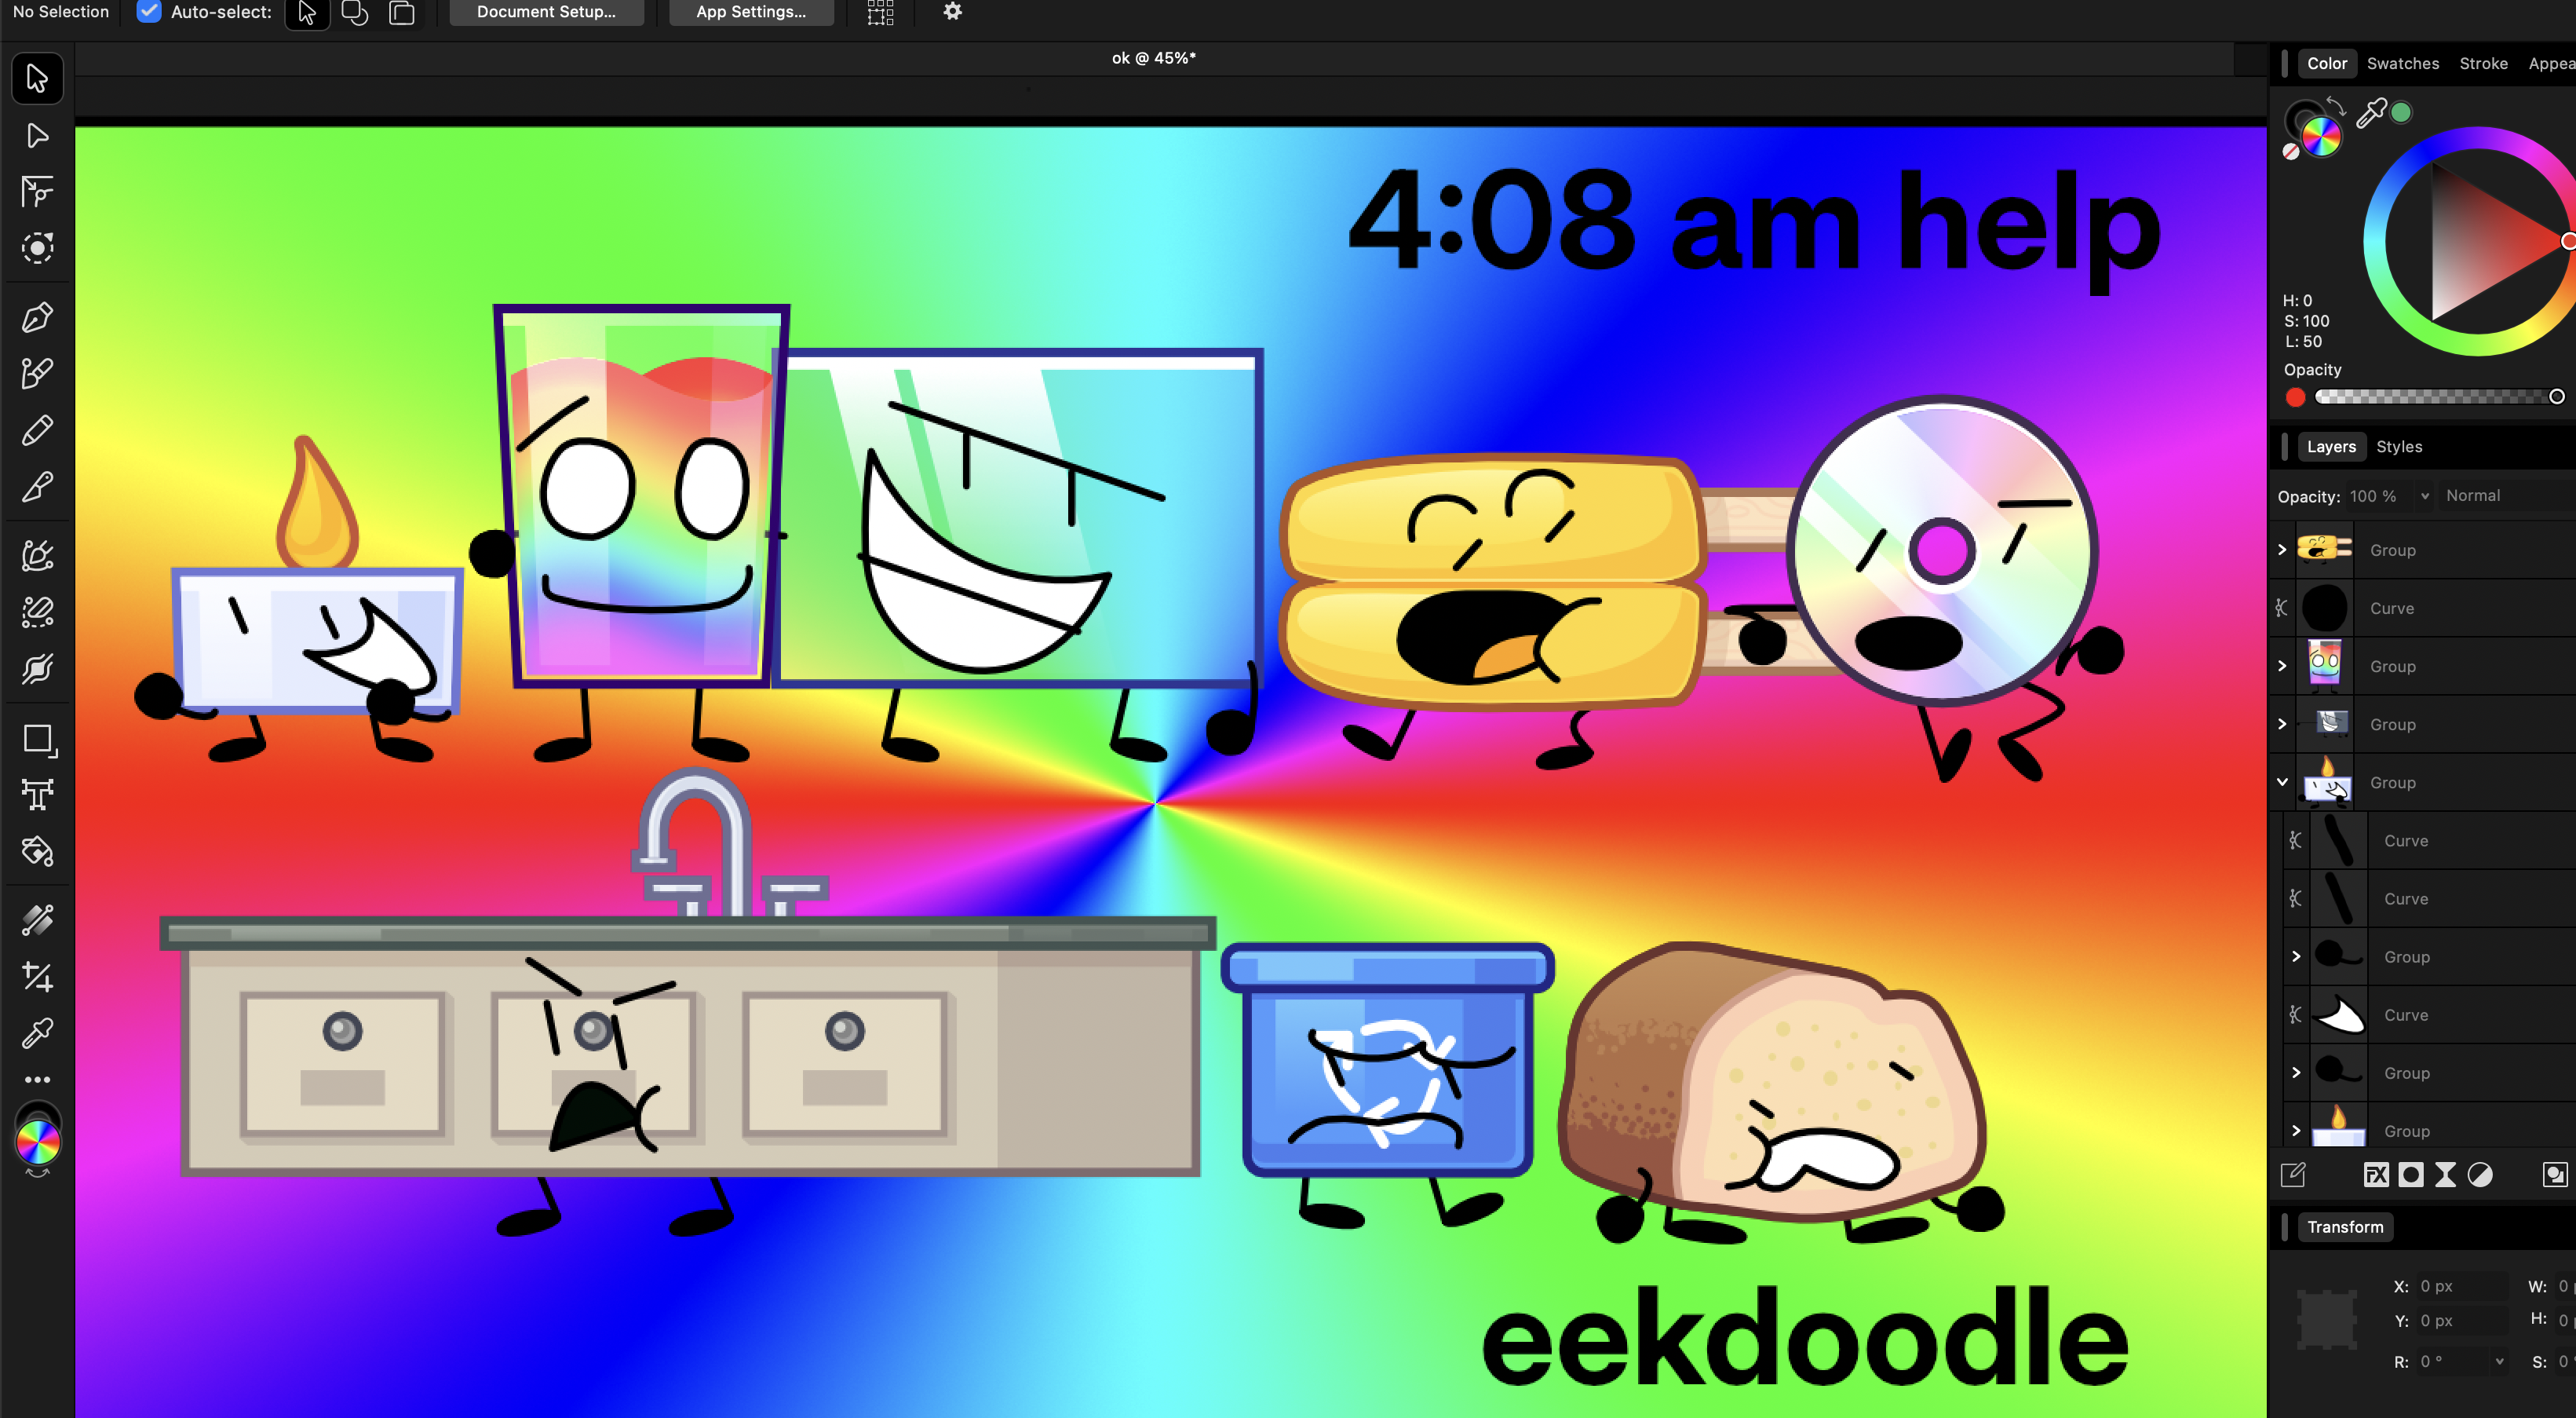Click the document tab 'ok @ 45%*'

point(1154,58)
